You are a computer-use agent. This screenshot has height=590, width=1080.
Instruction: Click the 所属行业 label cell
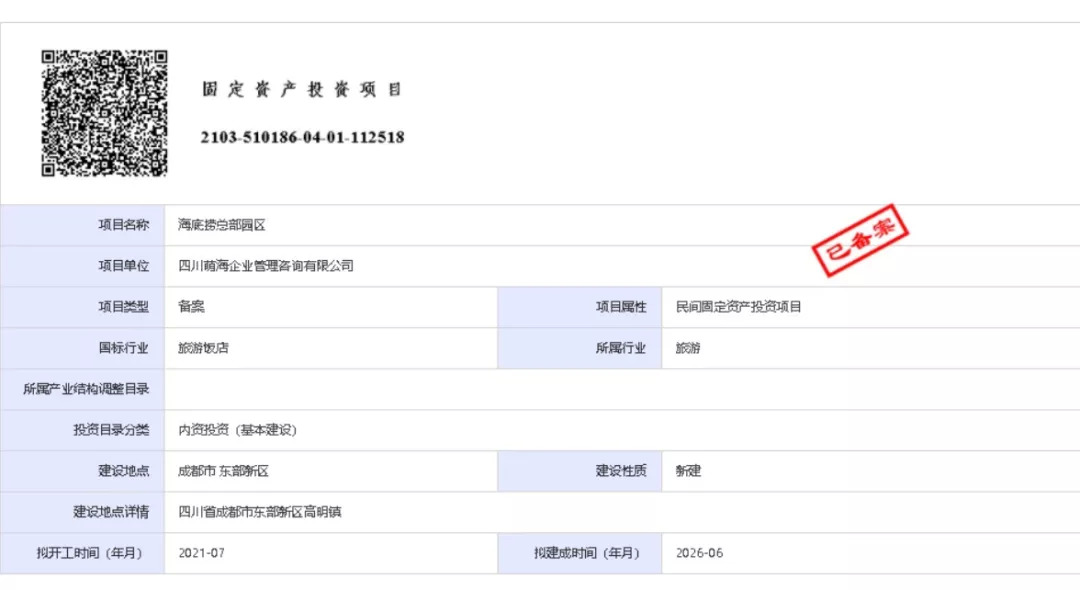pyautogui.click(x=621, y=348)
